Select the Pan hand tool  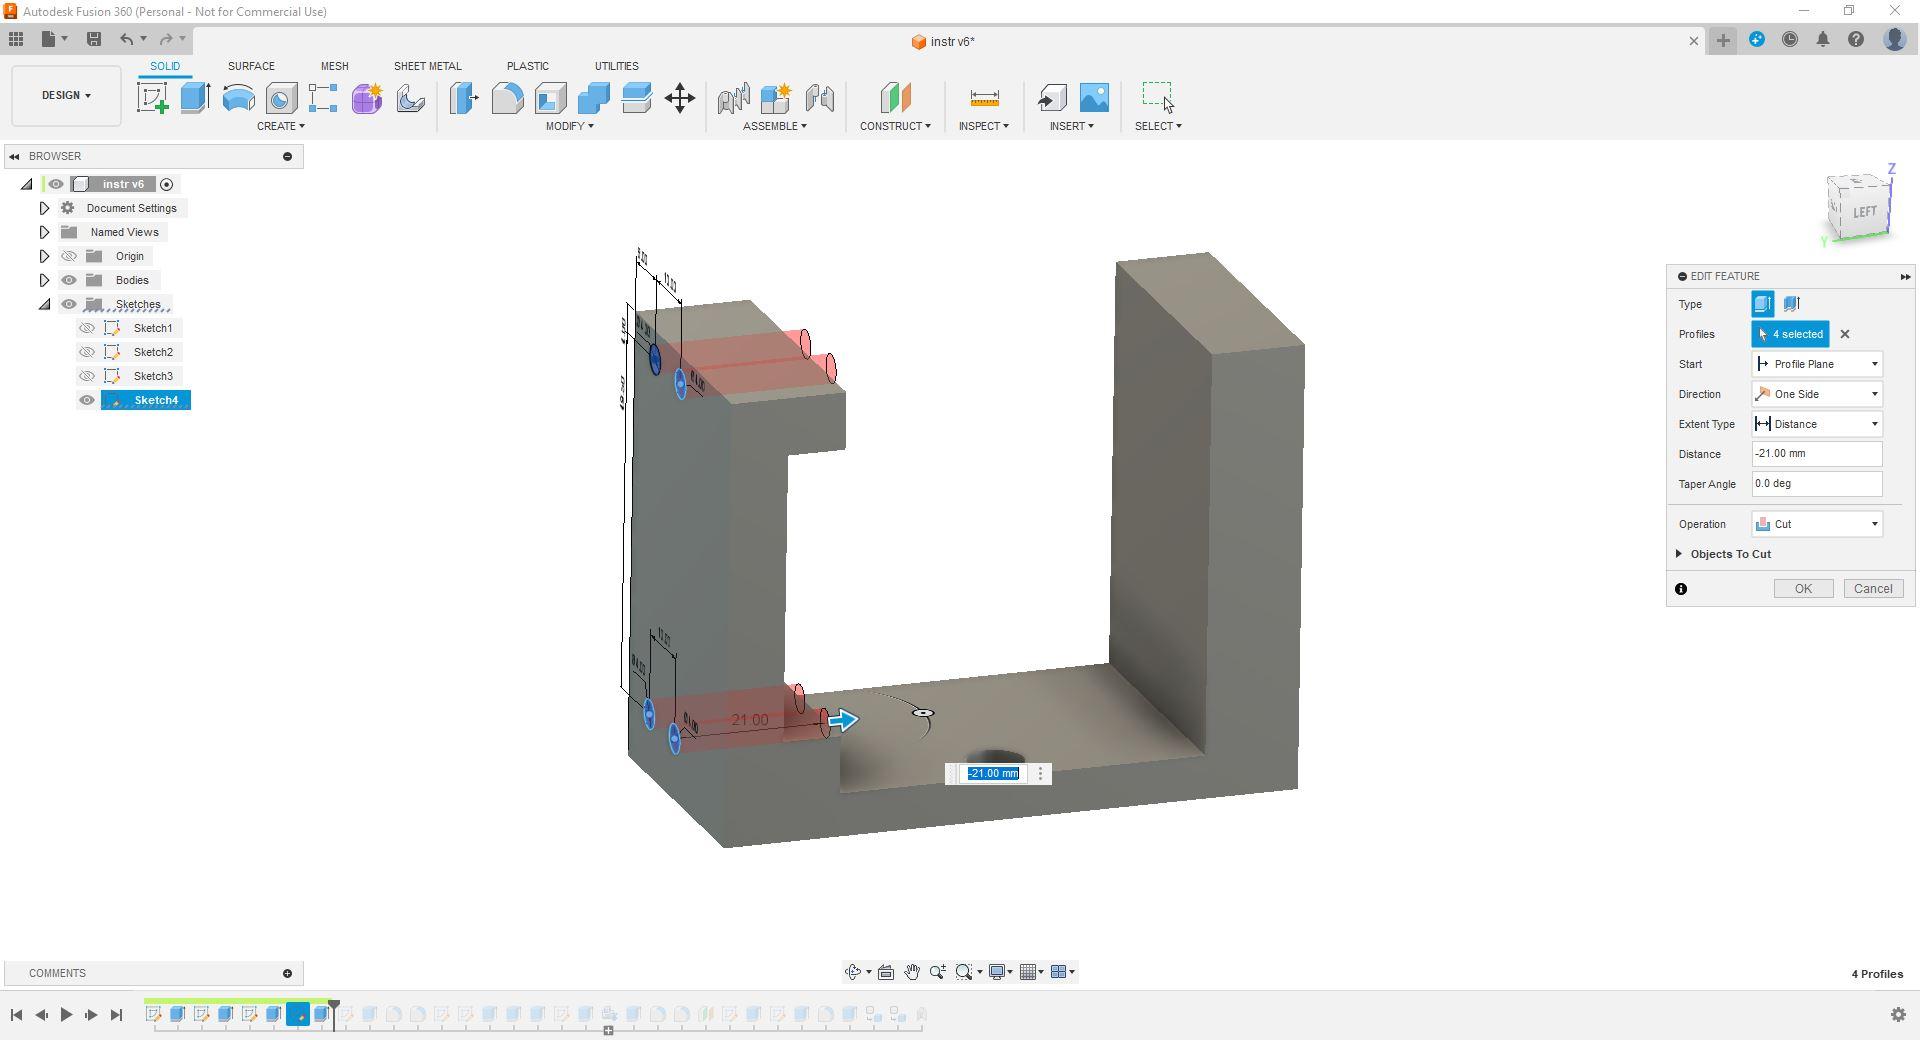pos(912,972)
